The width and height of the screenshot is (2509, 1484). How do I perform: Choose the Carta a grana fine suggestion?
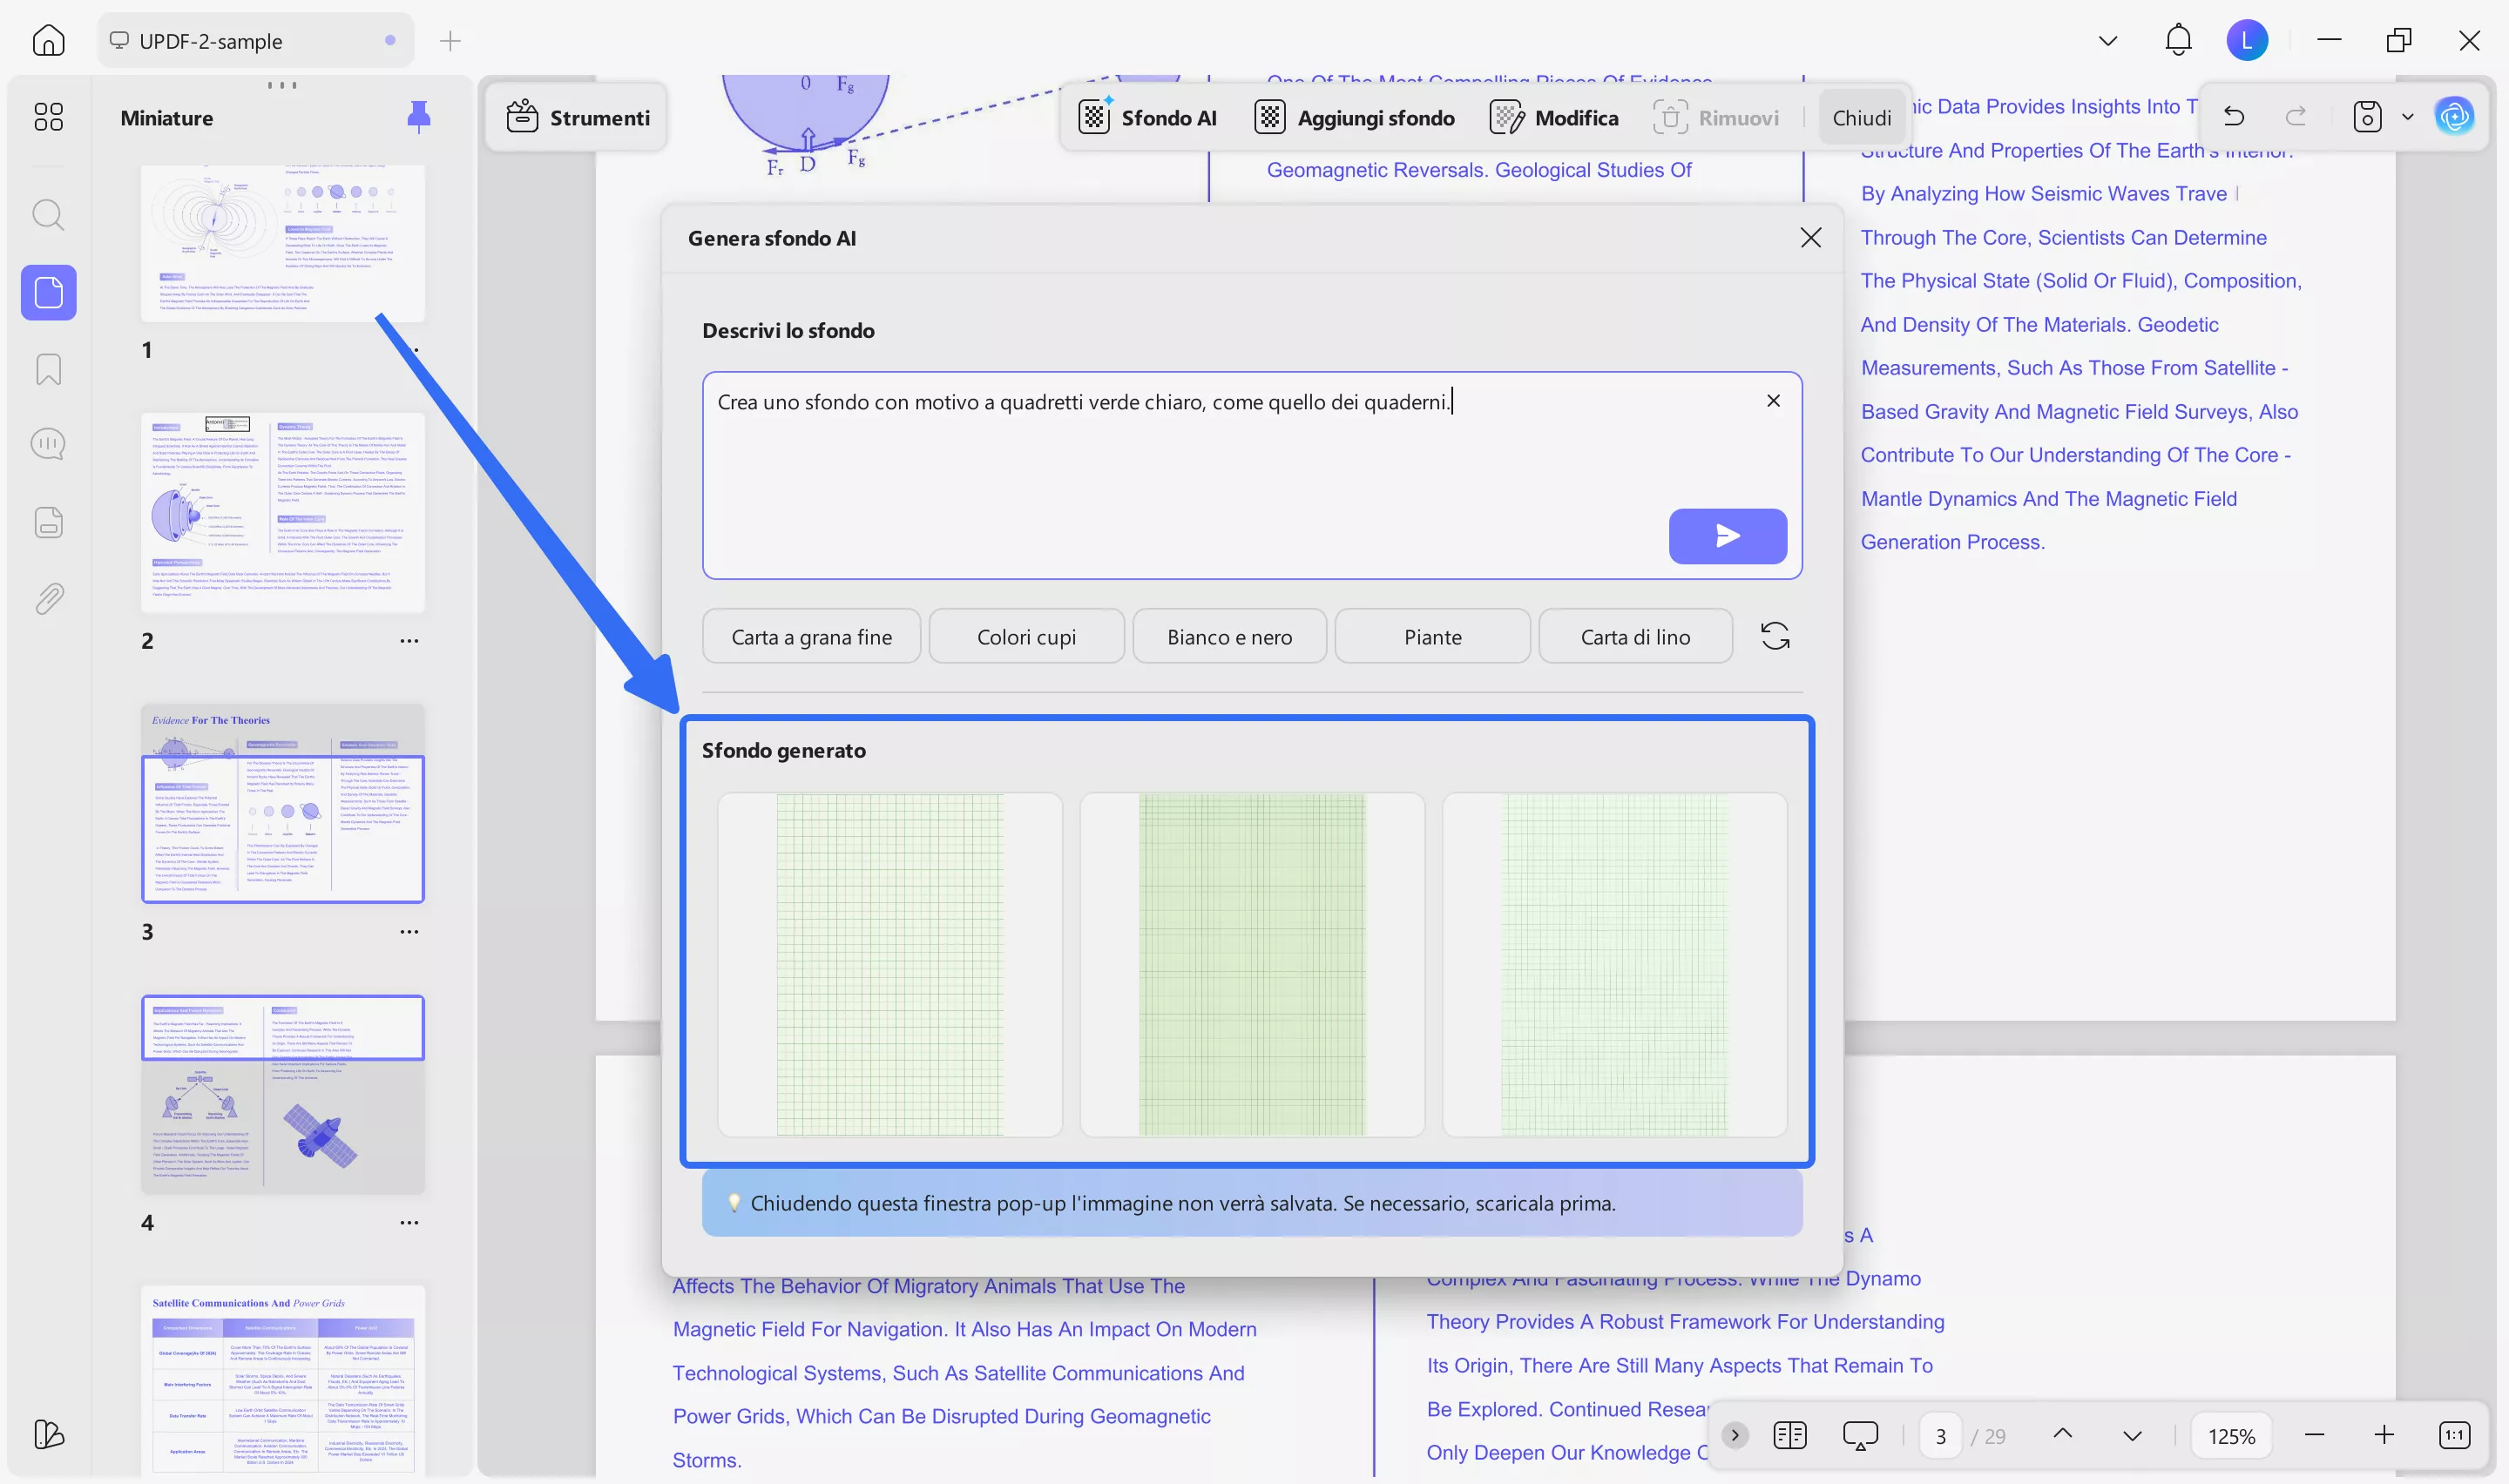click(x=811, y=637)
